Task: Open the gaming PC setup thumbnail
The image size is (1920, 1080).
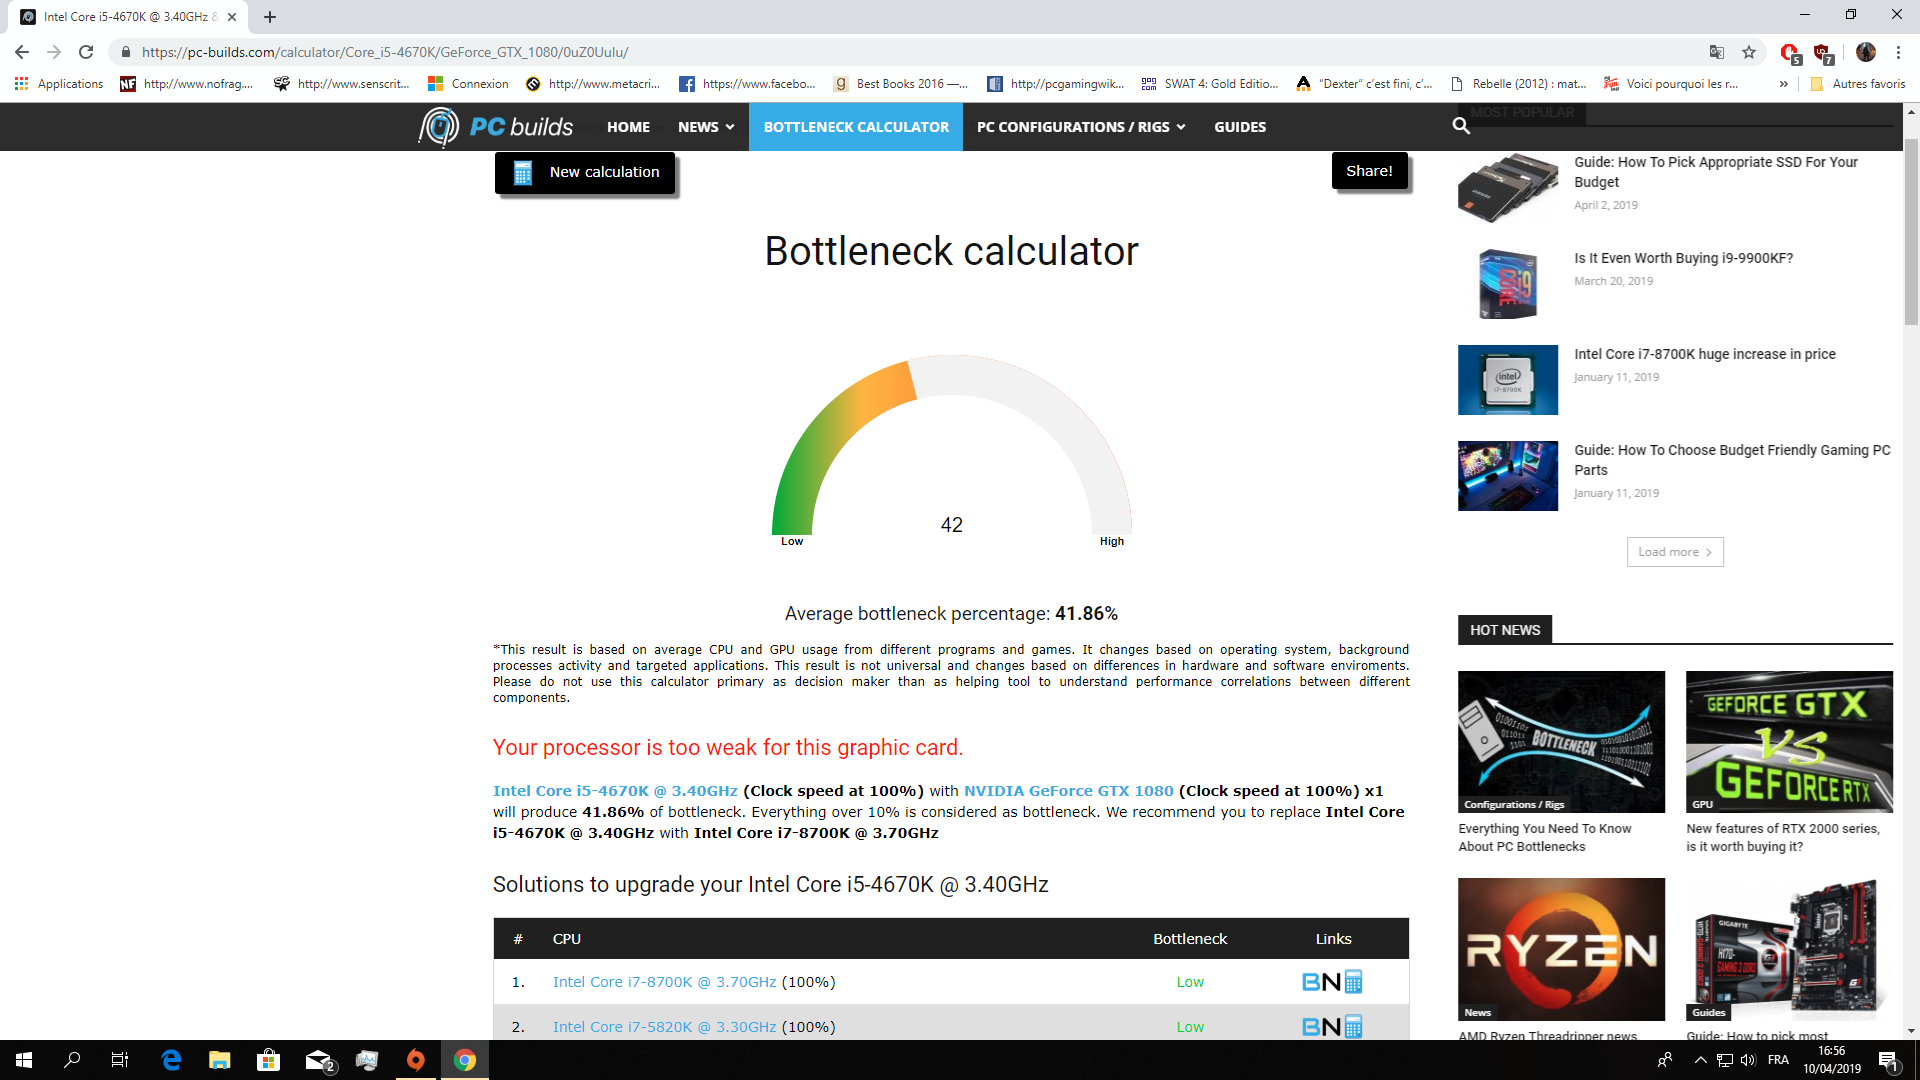Action: [x=1508, y=476]
